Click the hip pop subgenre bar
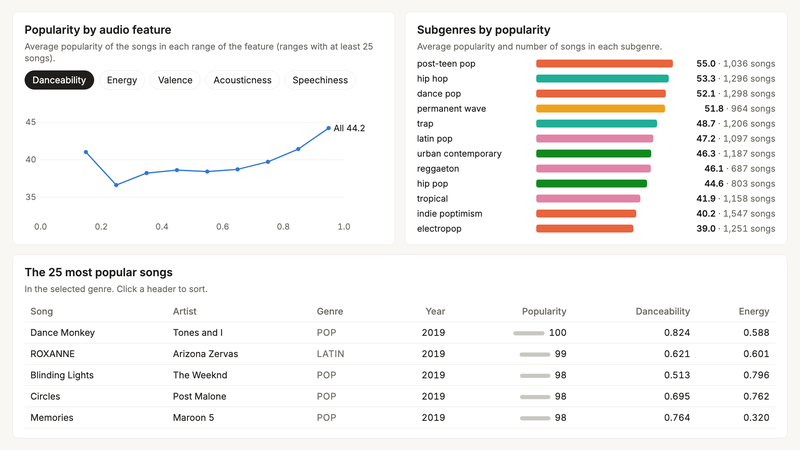This screenshot has width=800, height=450. coord(591,184)
